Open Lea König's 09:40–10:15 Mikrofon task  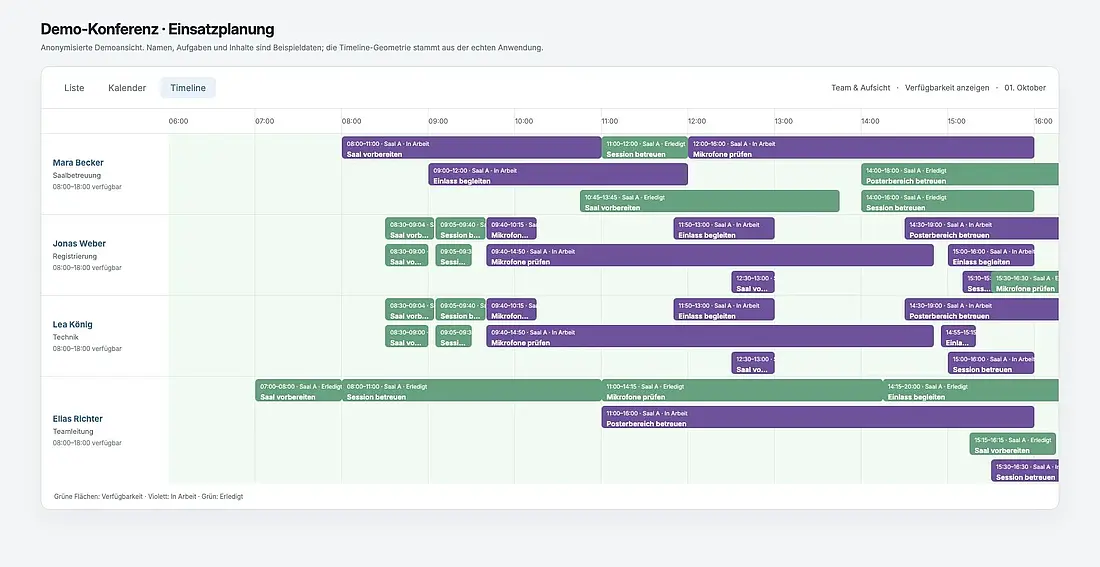(x=511, y=309)
